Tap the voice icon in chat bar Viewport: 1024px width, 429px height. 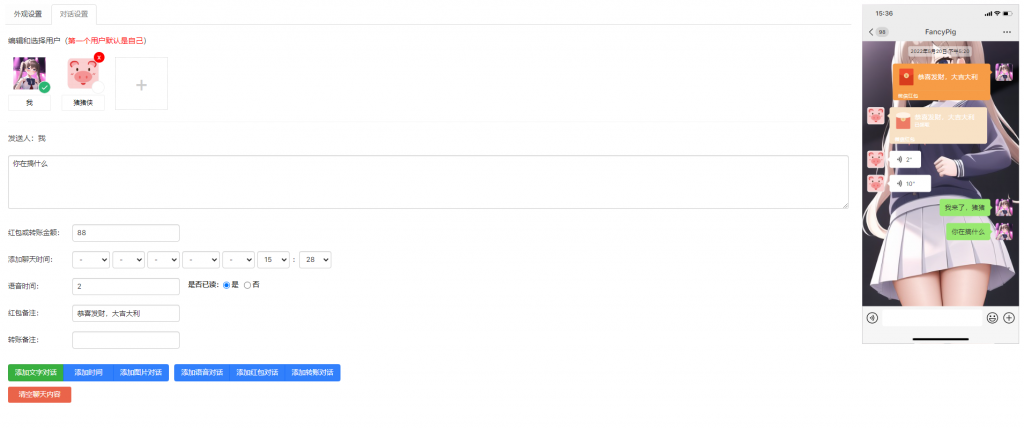[872, 318]
